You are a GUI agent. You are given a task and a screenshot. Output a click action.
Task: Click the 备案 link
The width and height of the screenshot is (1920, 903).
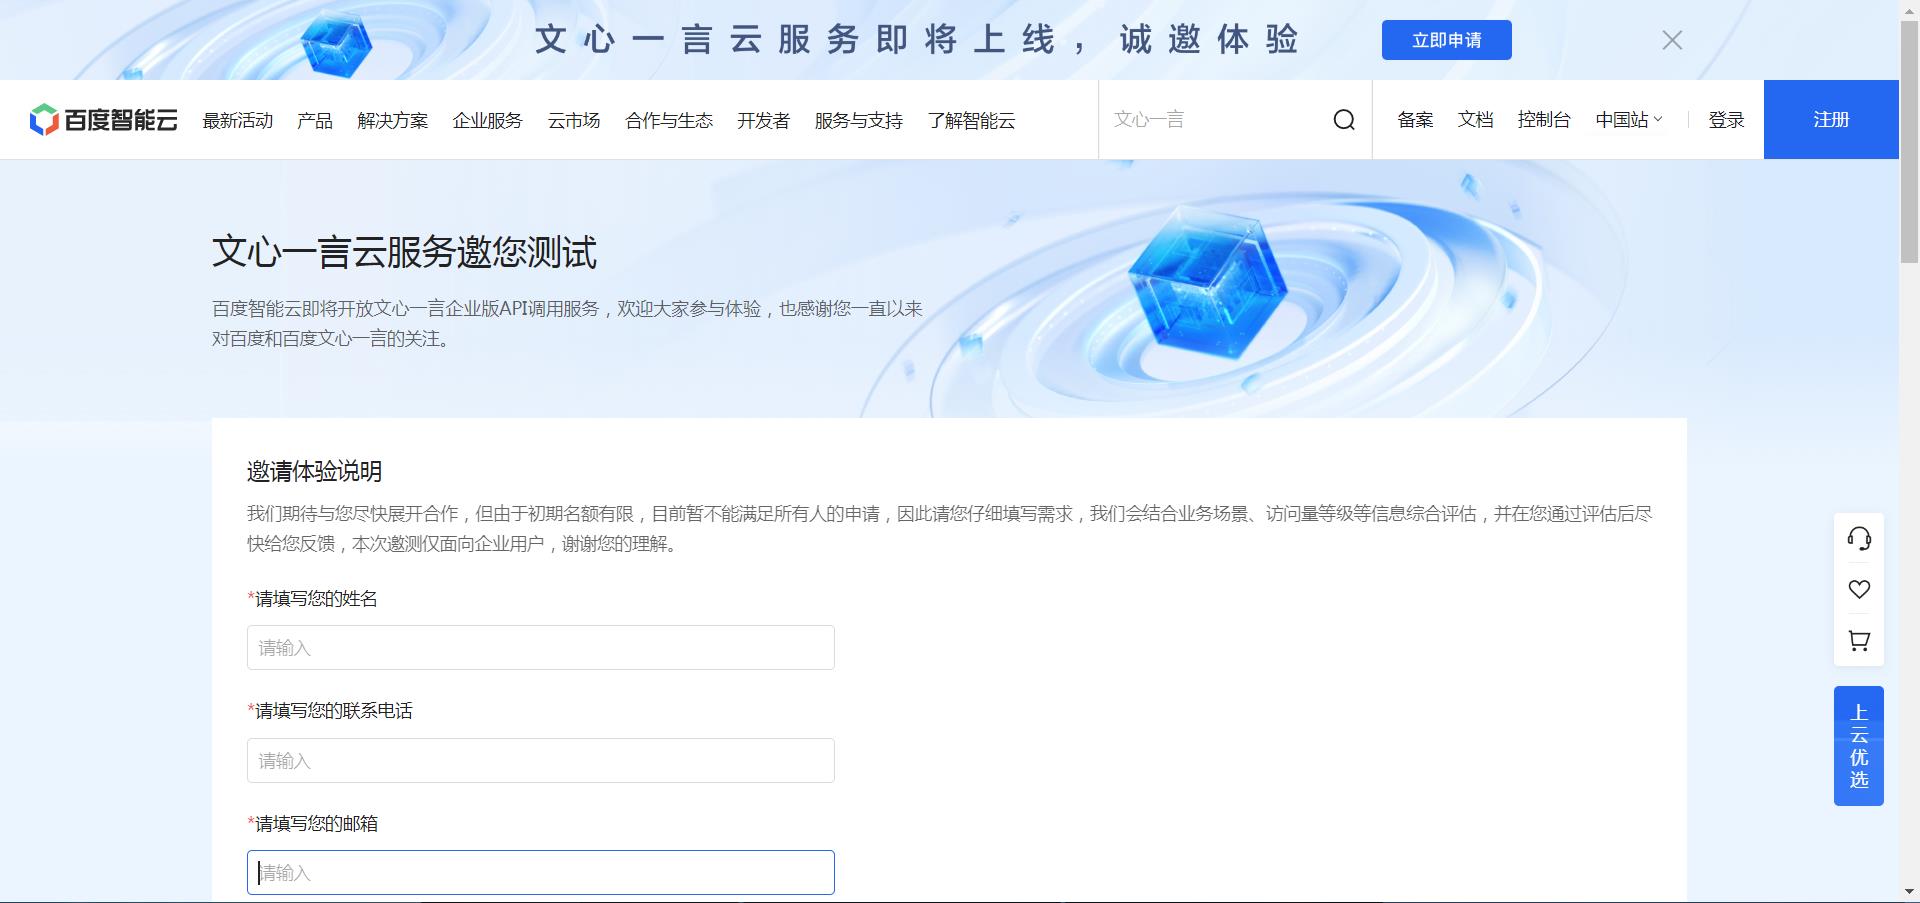point(1416,120)
